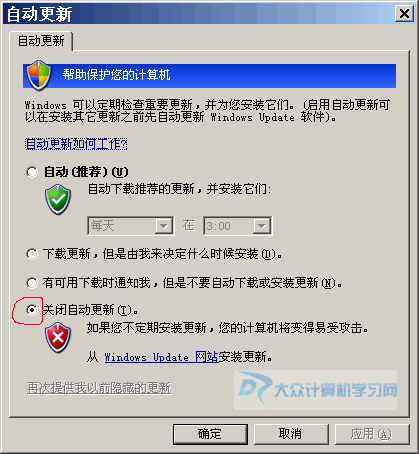Click 再次提供我以前隐藏的更新 link
The image size is (419, 454).
tap(99, 388)
